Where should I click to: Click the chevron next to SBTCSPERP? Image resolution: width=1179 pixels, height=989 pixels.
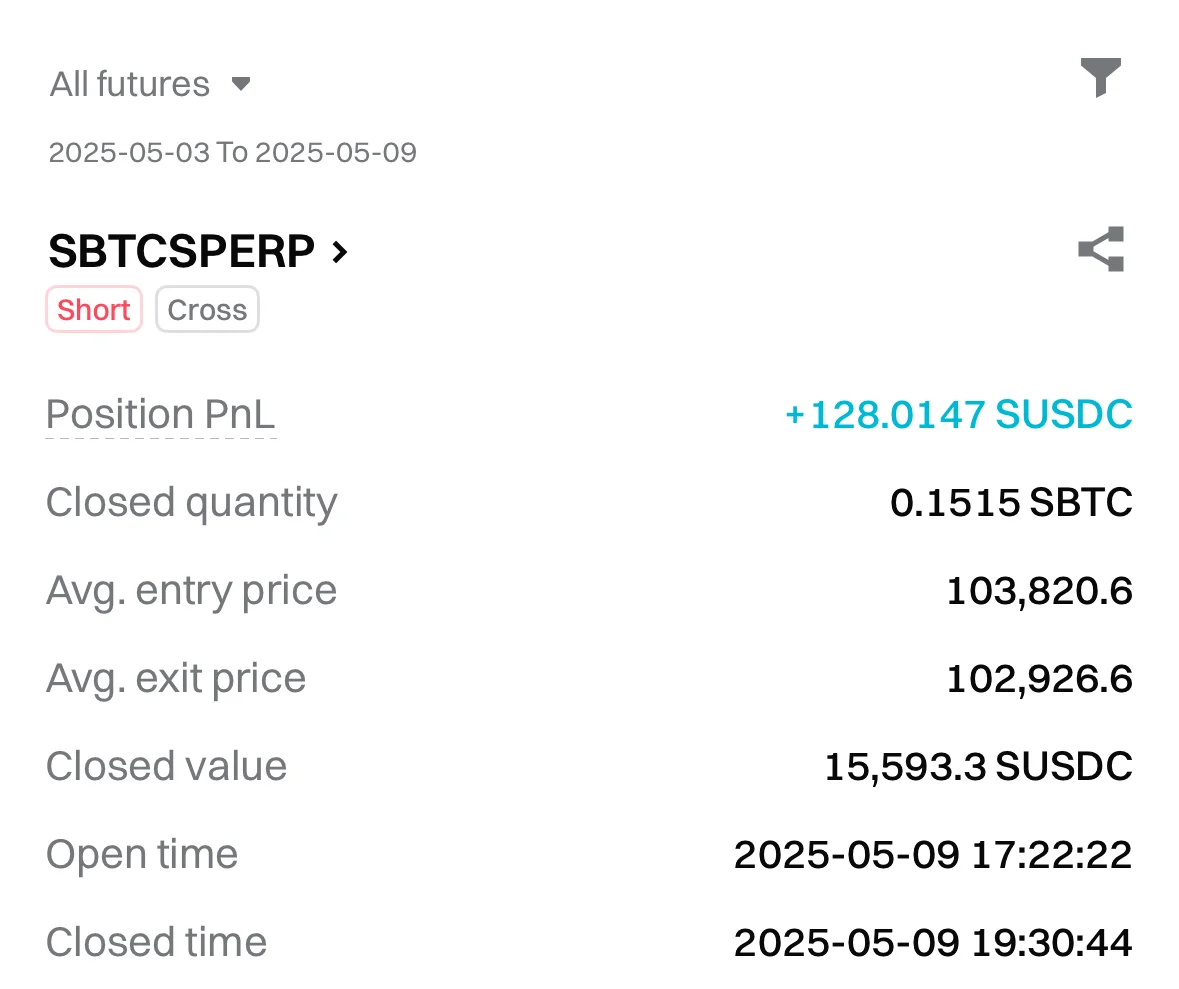tap(340, 252)
